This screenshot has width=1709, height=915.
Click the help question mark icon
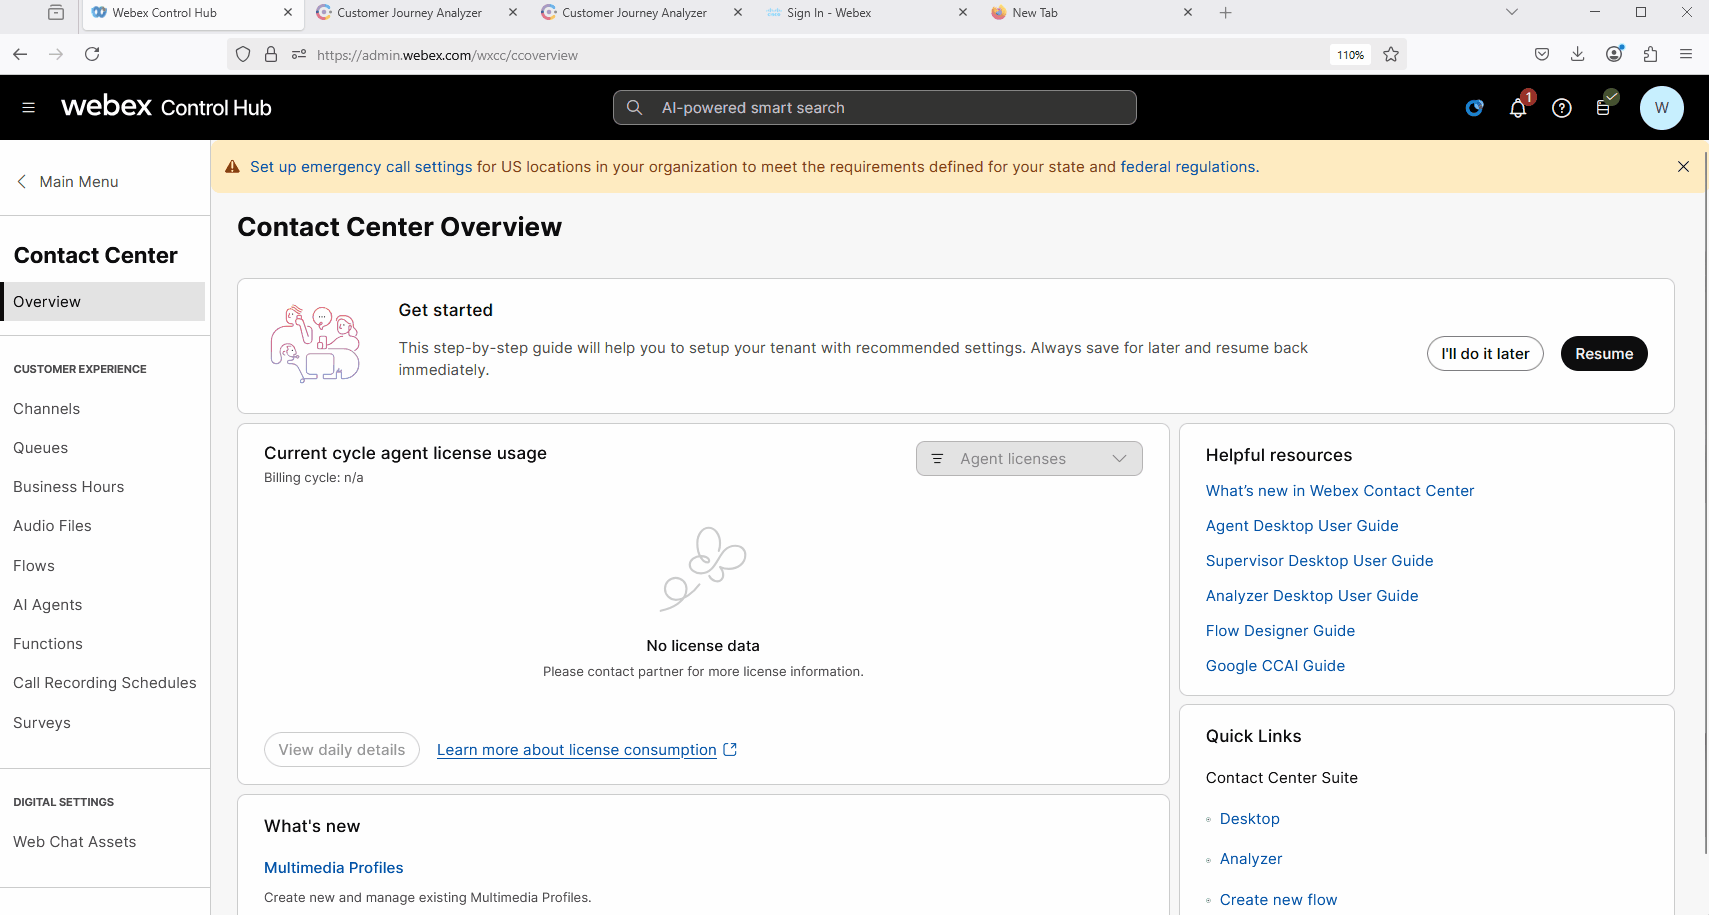click(1561, 108)
